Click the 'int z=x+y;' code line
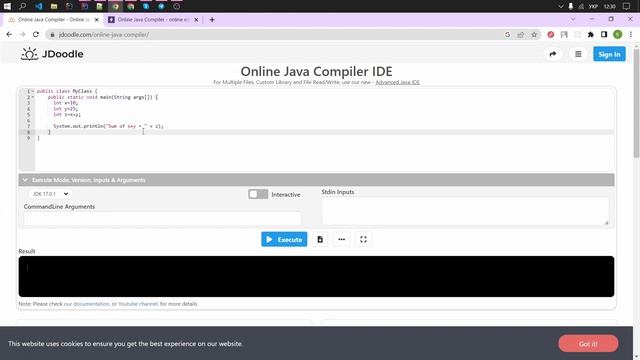 (67, 115)
